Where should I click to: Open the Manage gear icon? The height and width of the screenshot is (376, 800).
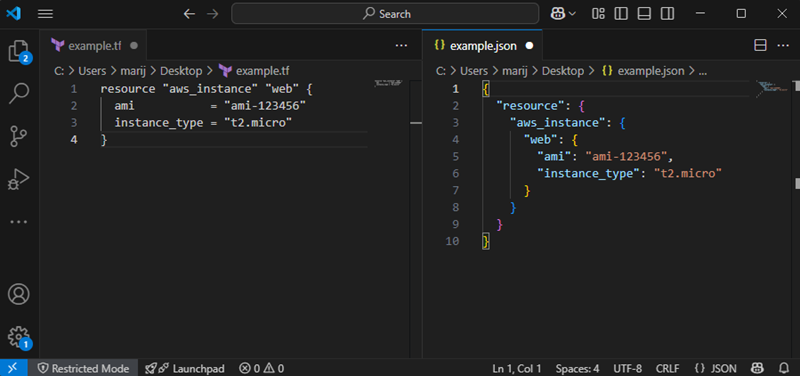pyautogui.click(x=19, y=337)
